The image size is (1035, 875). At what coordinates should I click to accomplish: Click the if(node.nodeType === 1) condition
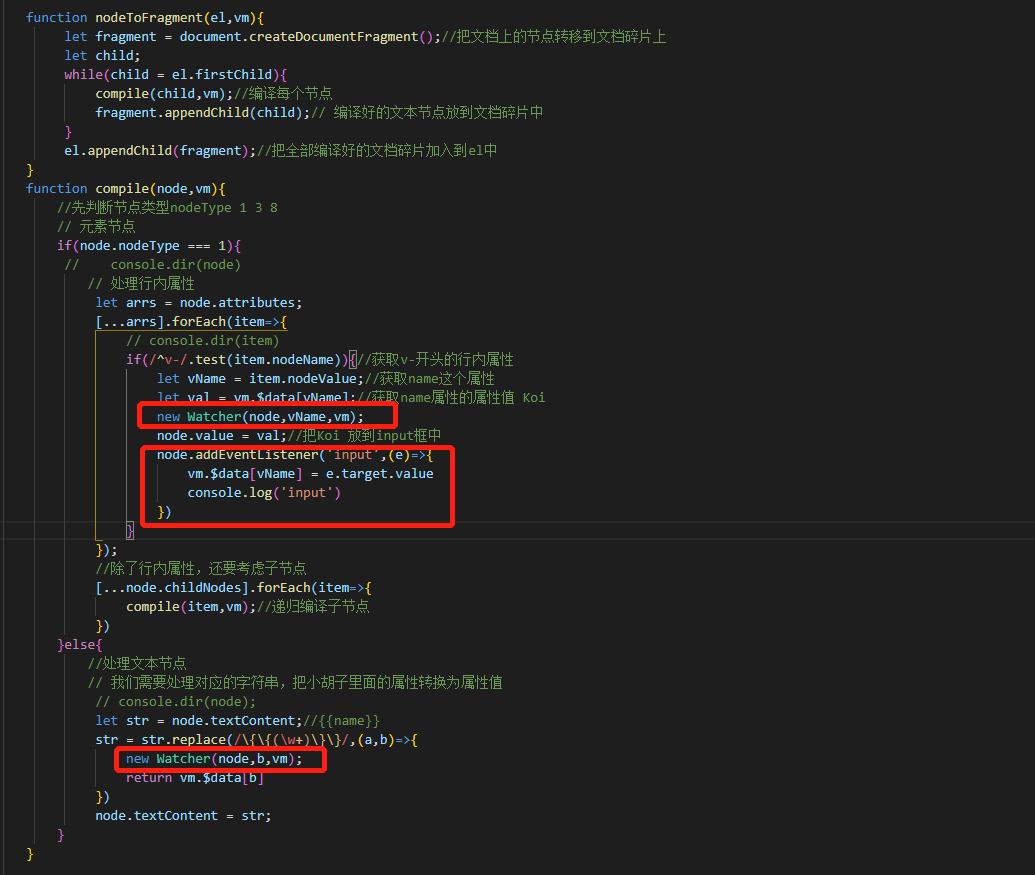point(149,246)
